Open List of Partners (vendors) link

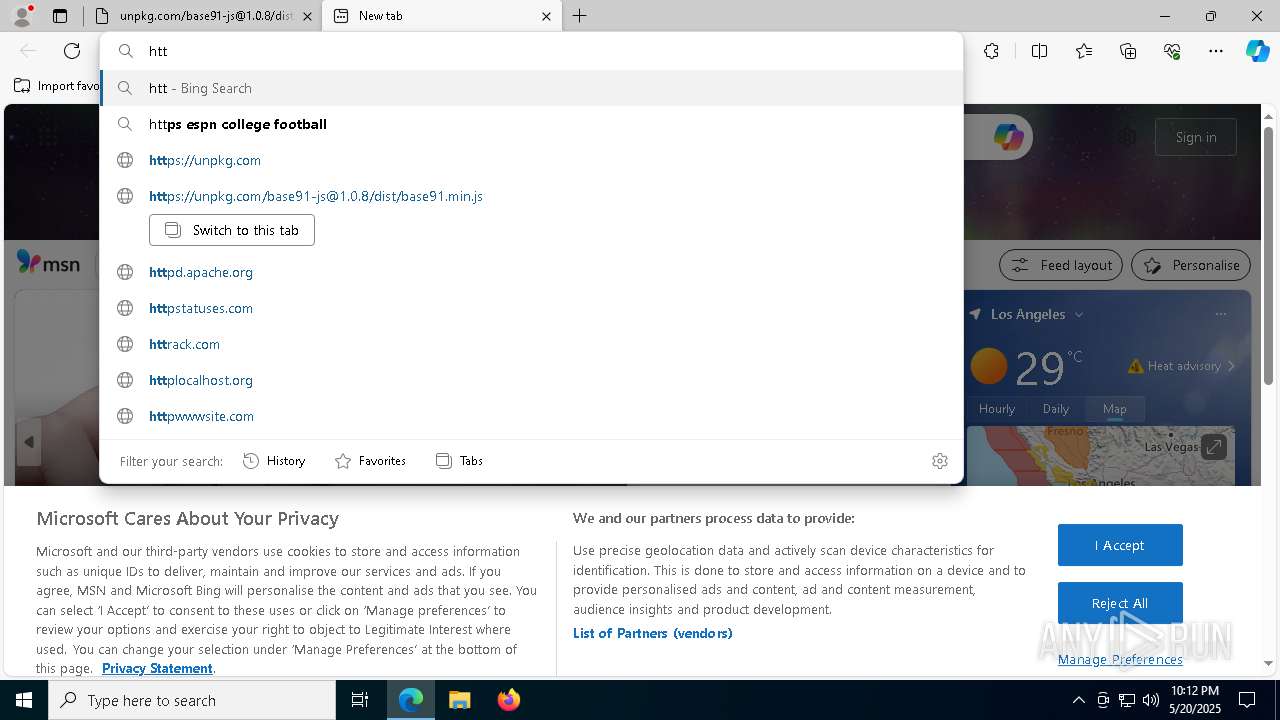pyautogui.click(x=653, y=633)
